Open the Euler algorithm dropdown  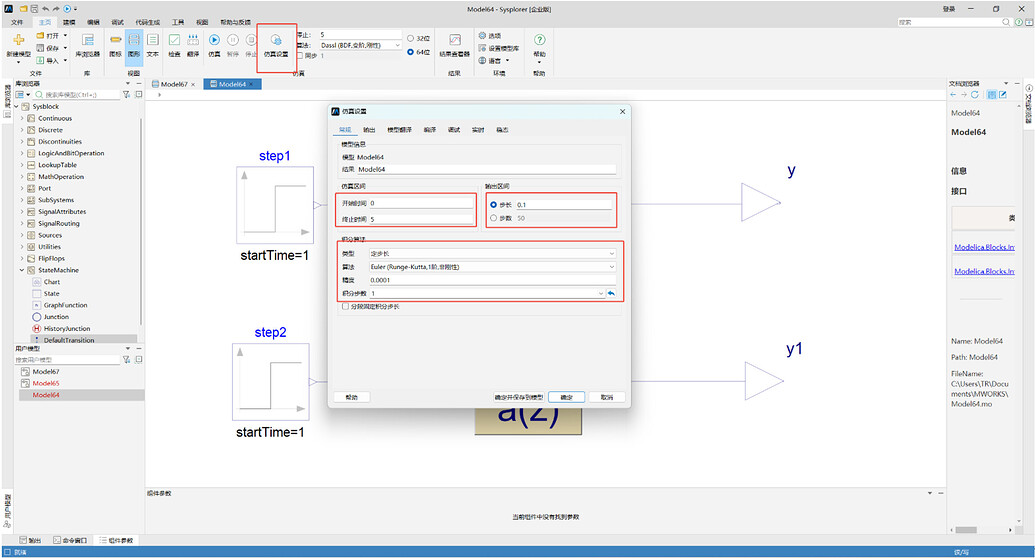click(x=492, y=267)
